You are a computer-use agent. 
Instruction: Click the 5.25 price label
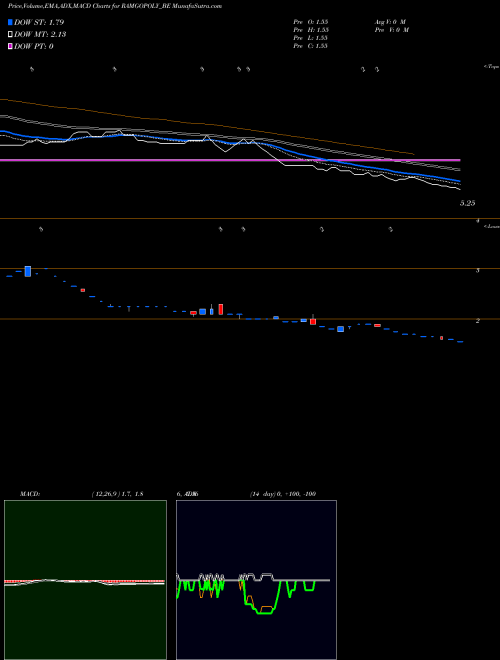[467, 203]
